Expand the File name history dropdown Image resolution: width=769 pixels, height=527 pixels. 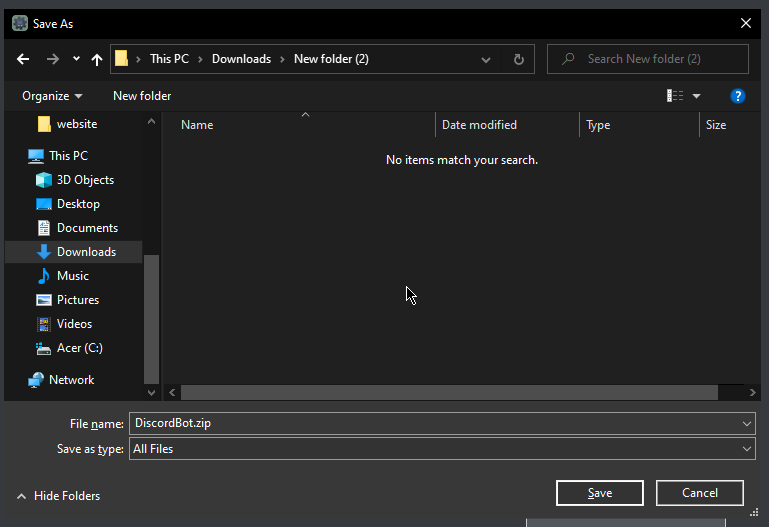[747, 424]
